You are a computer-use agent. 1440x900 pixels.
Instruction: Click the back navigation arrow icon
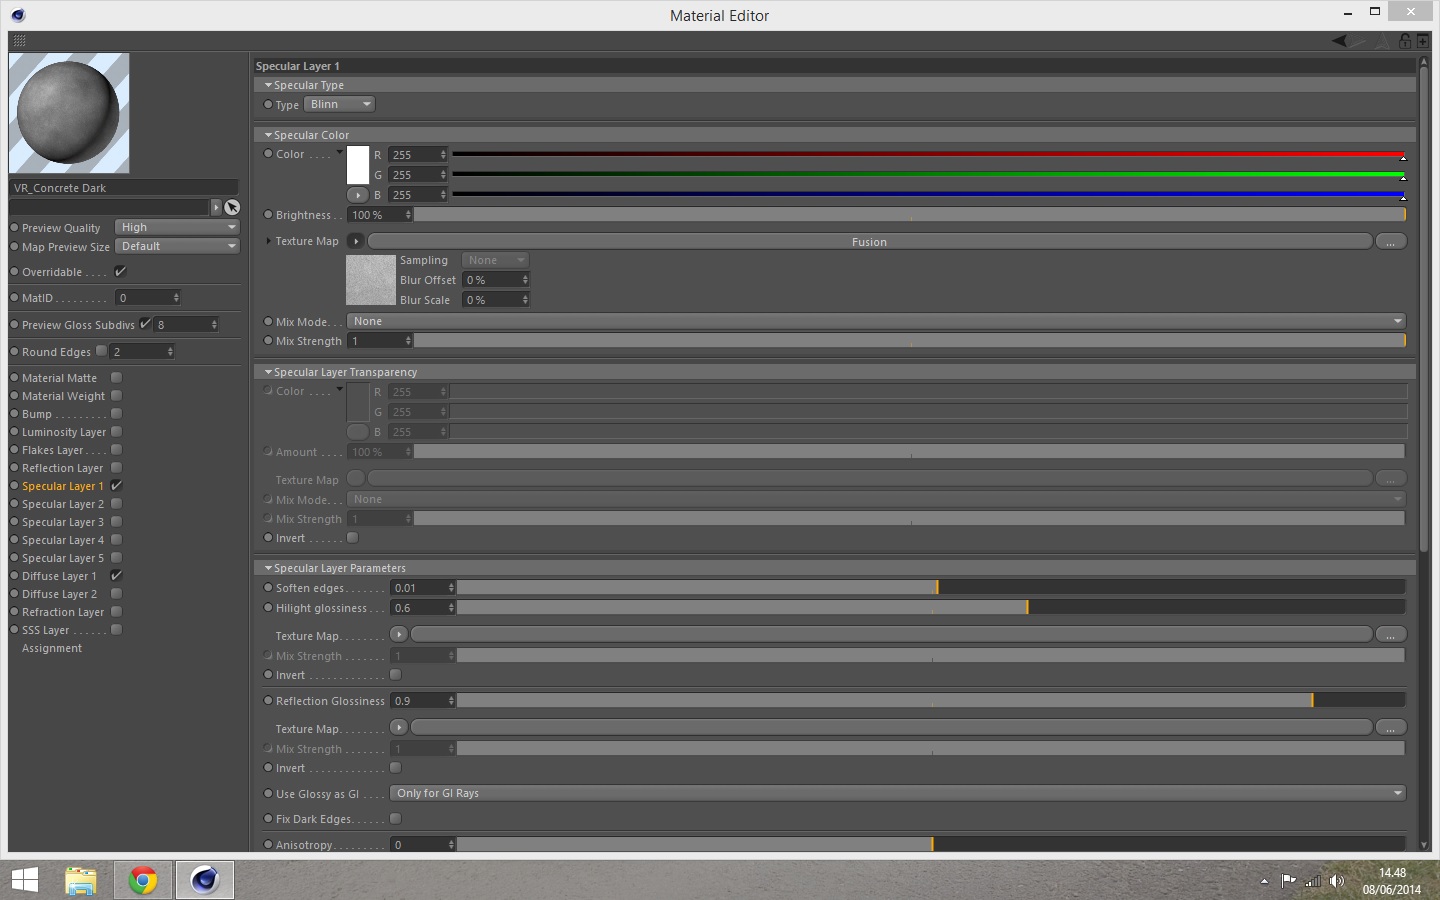(1341, 41)
